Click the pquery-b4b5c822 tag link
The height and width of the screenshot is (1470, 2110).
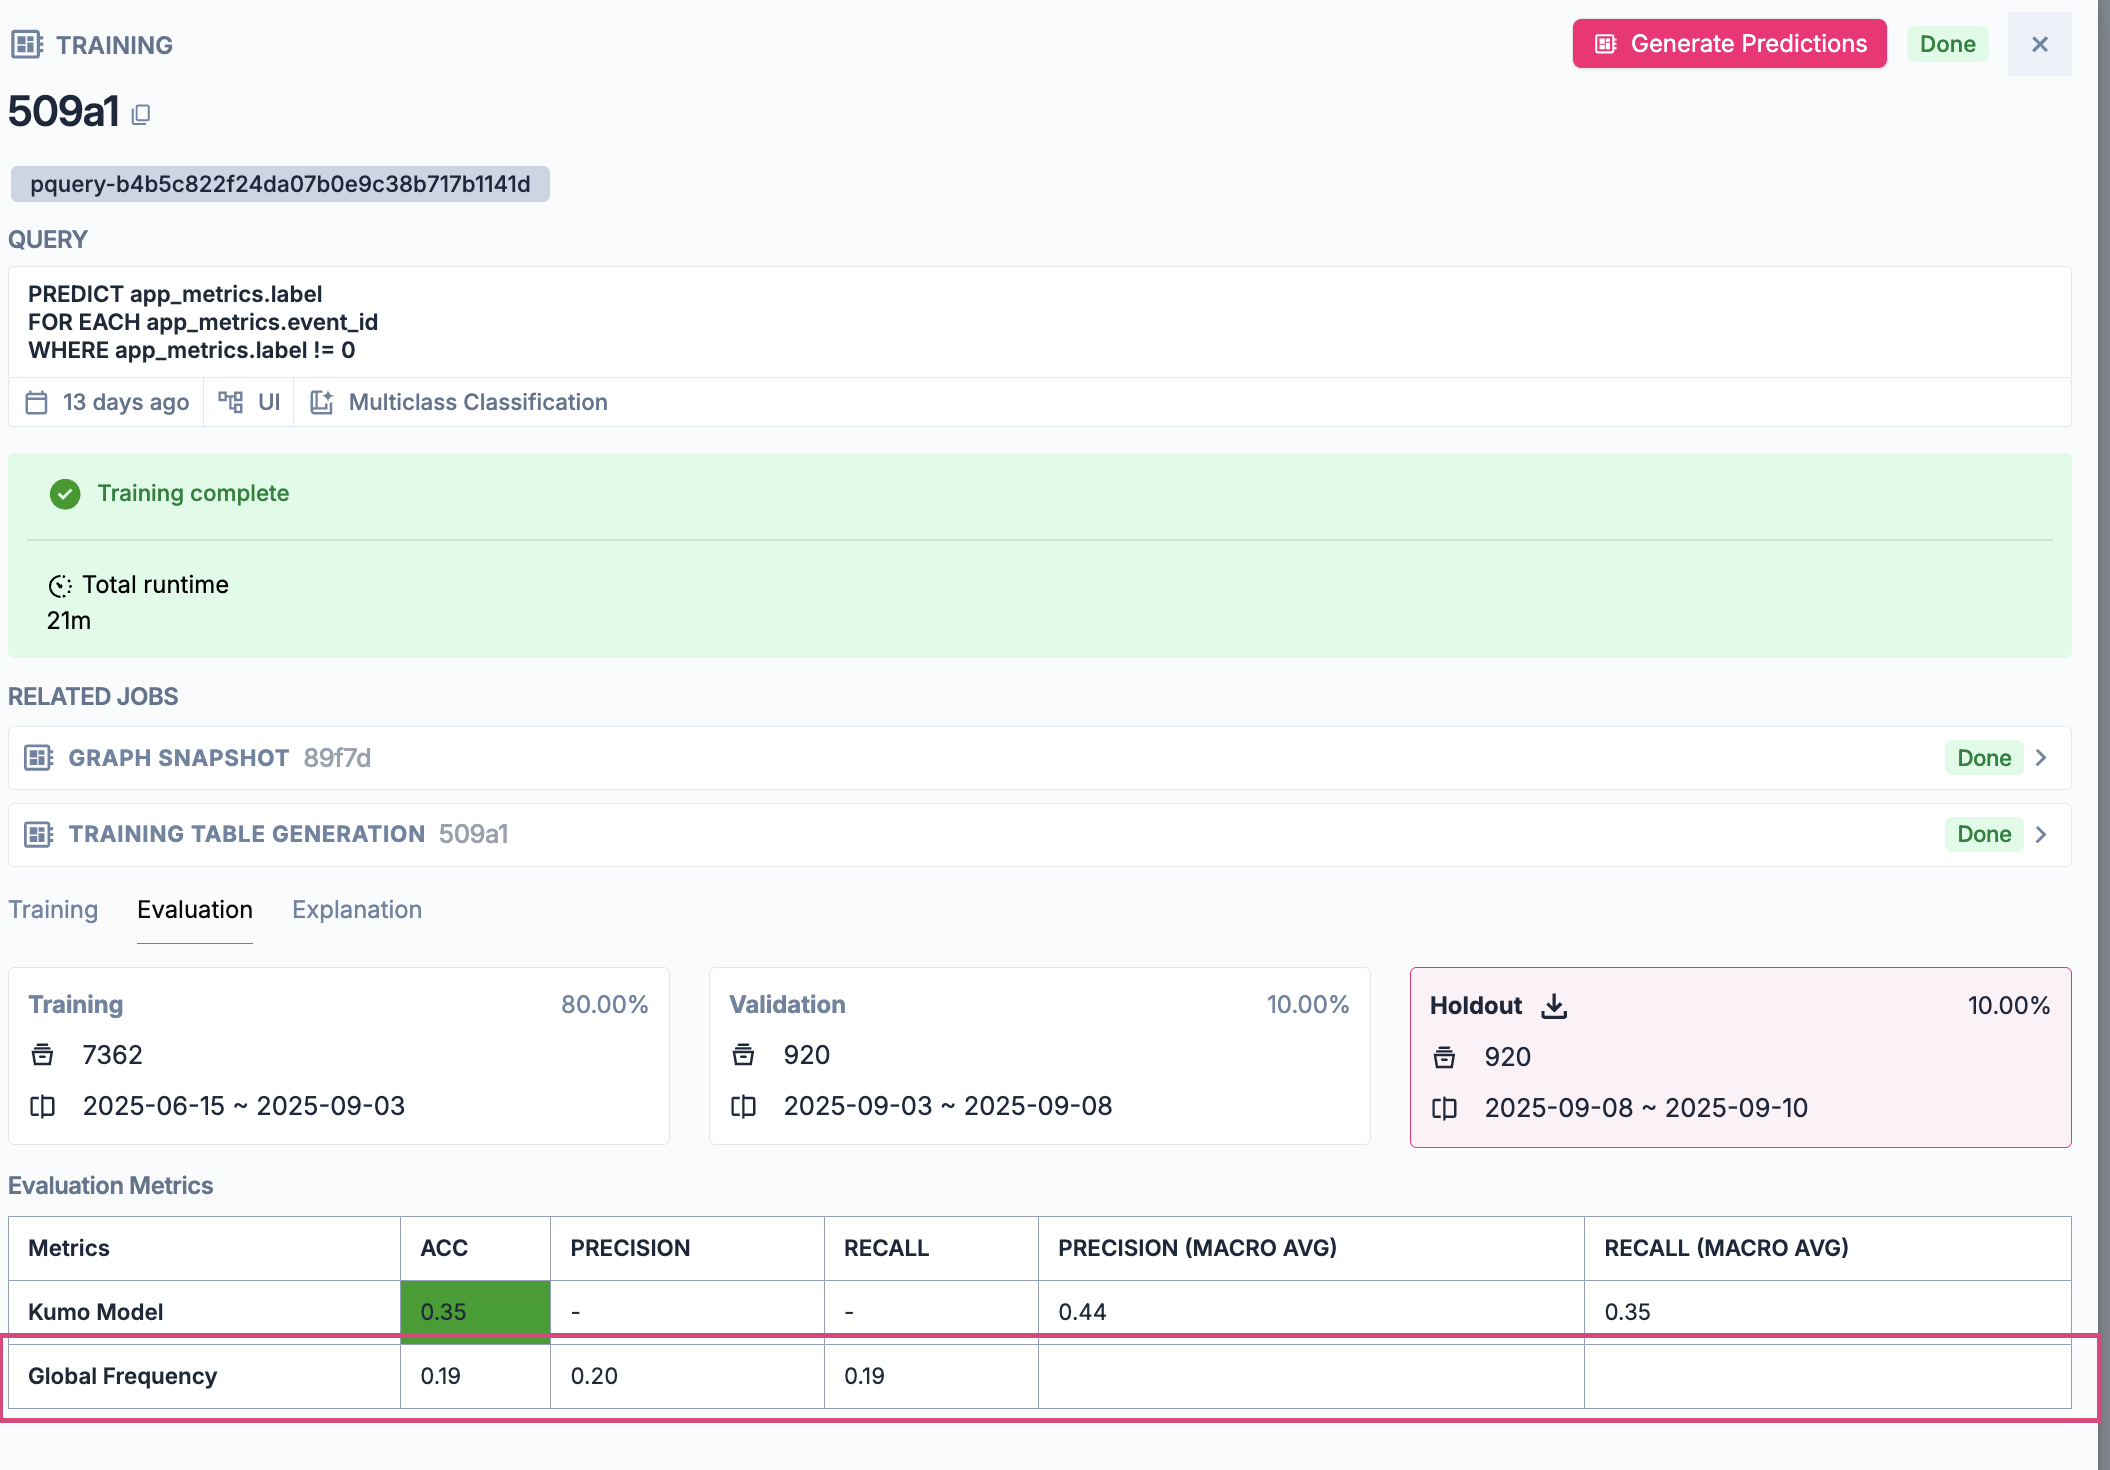point(280,184)
